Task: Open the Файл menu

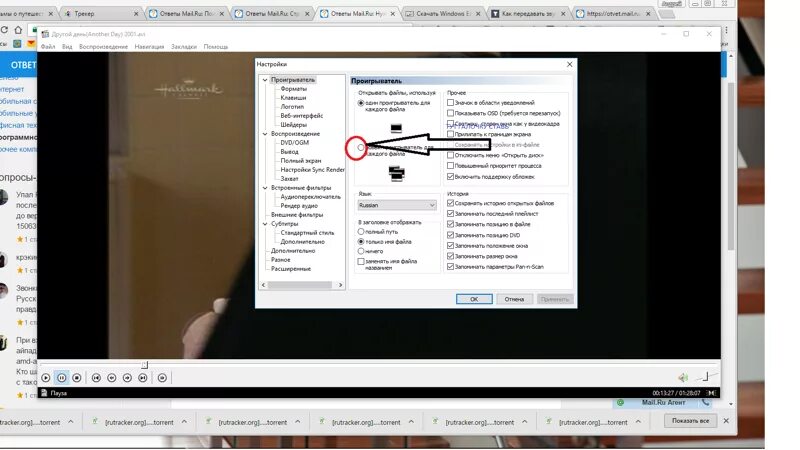Action: pyautogui.click(x=48, y=47)
